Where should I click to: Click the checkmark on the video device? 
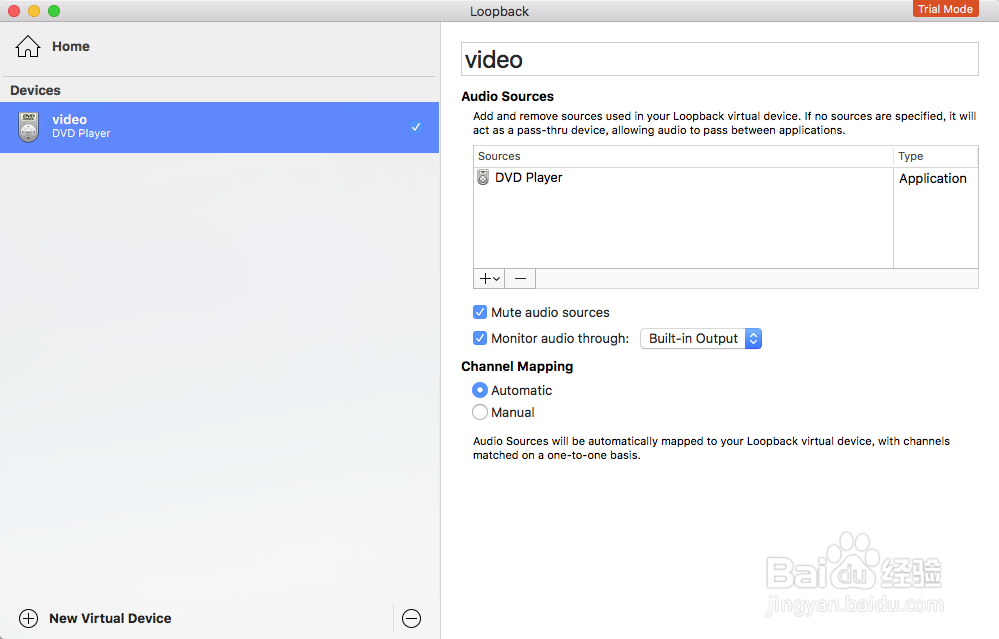point(417,127)
